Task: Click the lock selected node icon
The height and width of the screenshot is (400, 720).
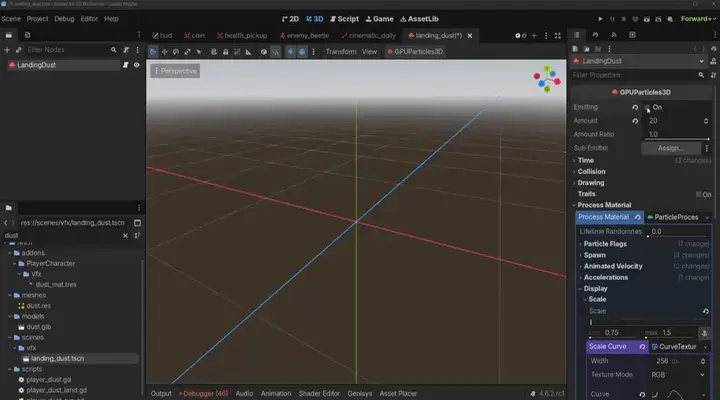Action: 225,52
